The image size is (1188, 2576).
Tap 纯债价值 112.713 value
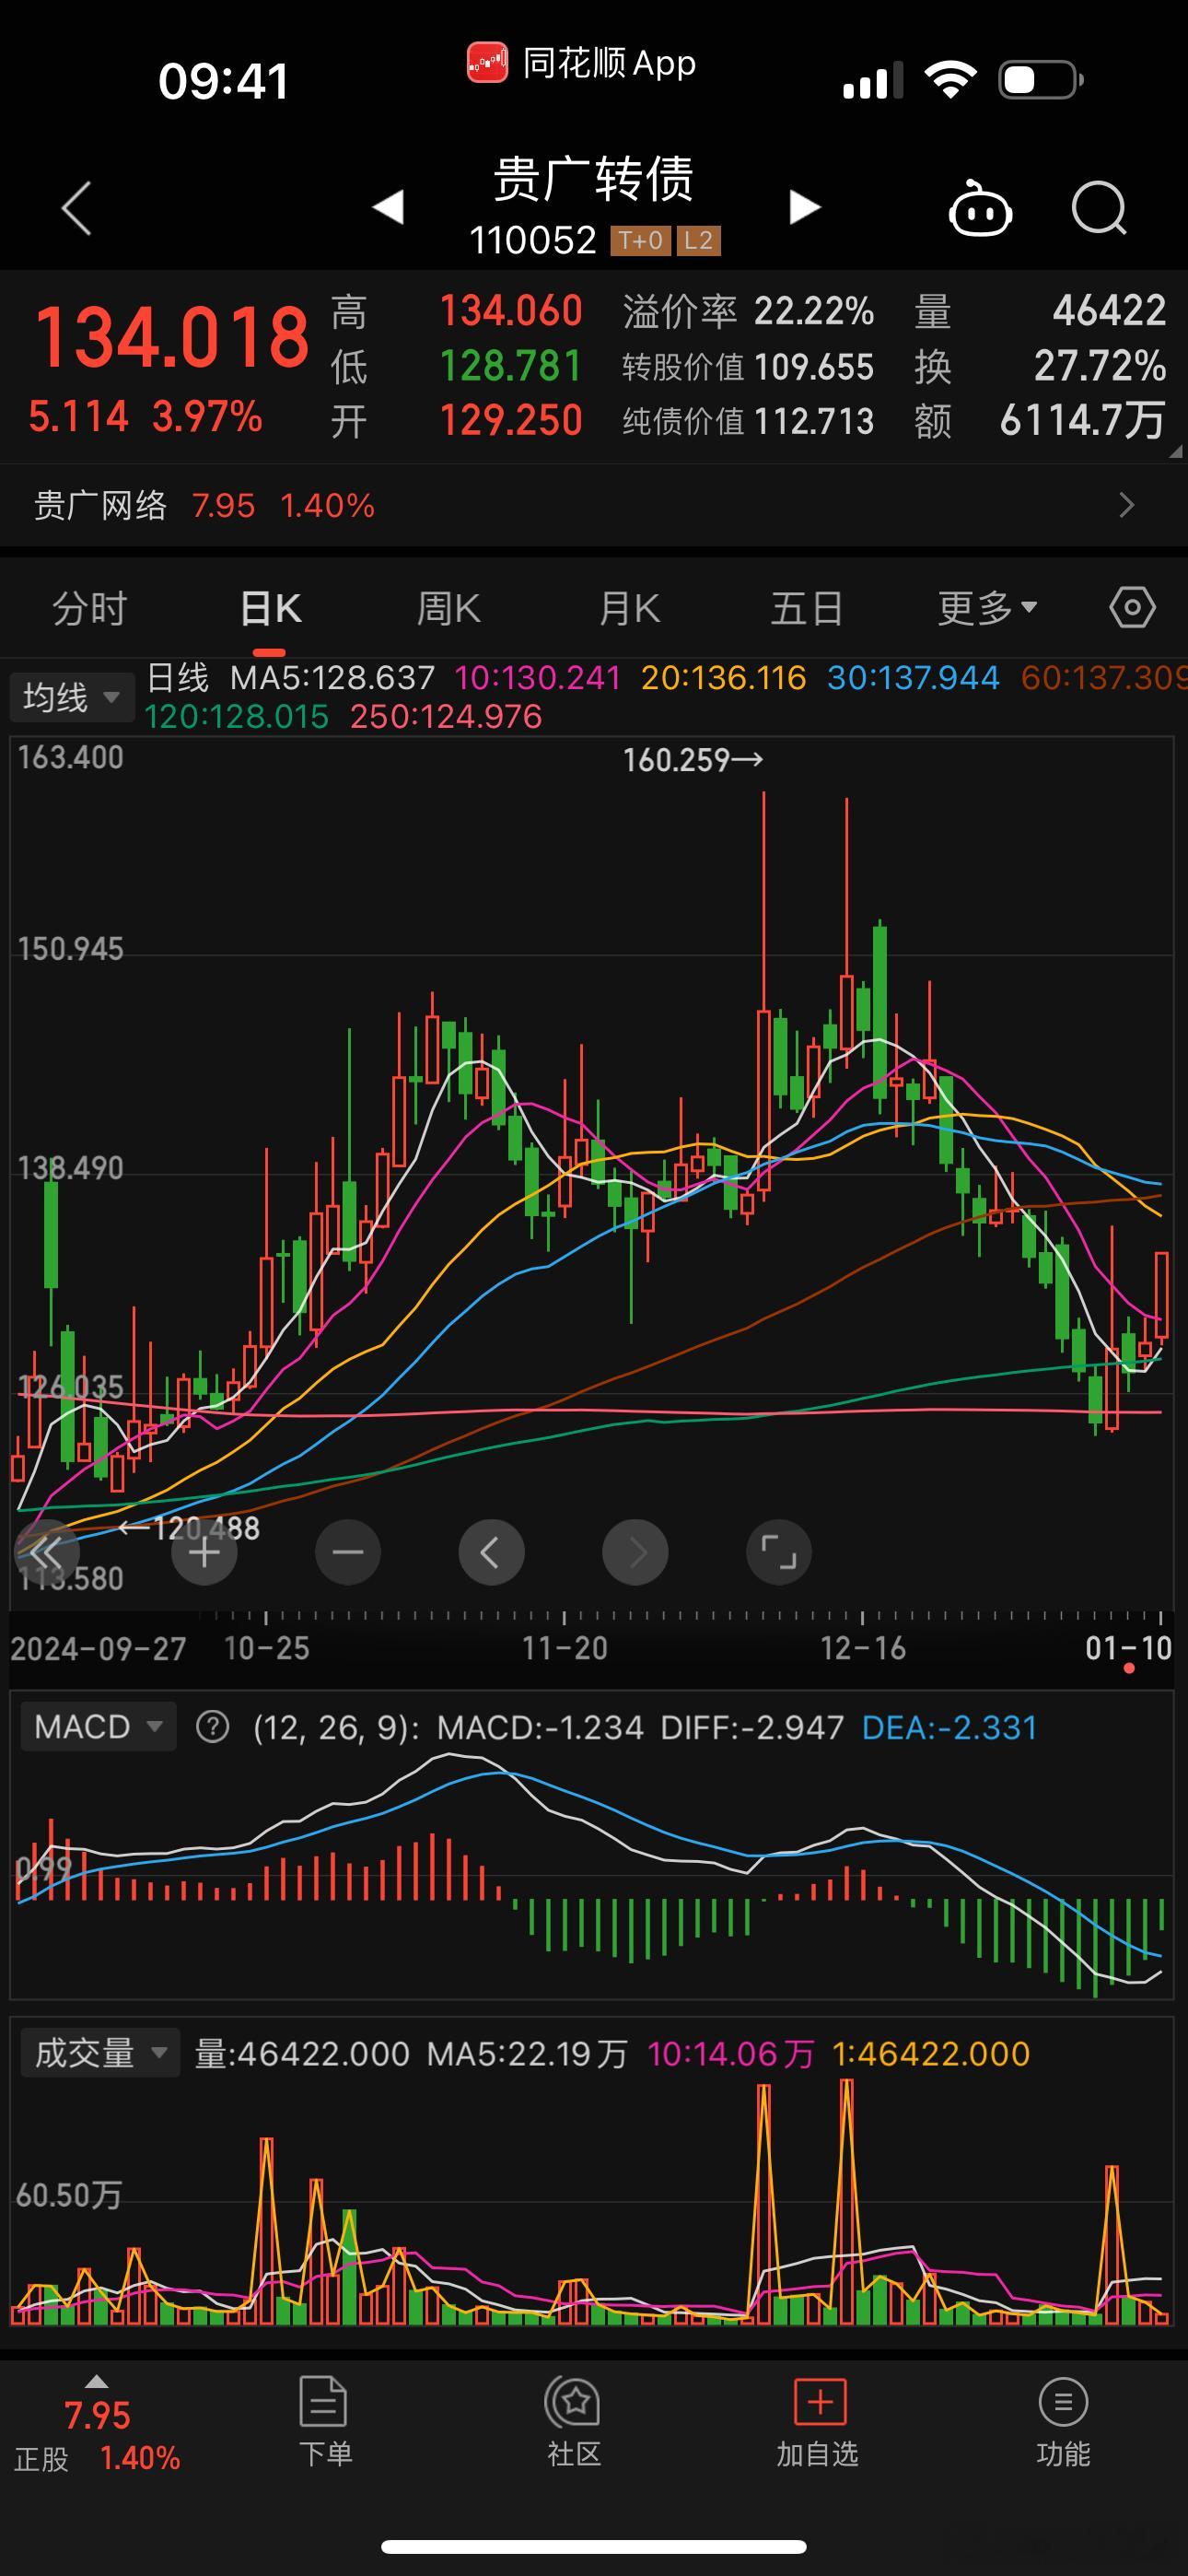point(814,421)
